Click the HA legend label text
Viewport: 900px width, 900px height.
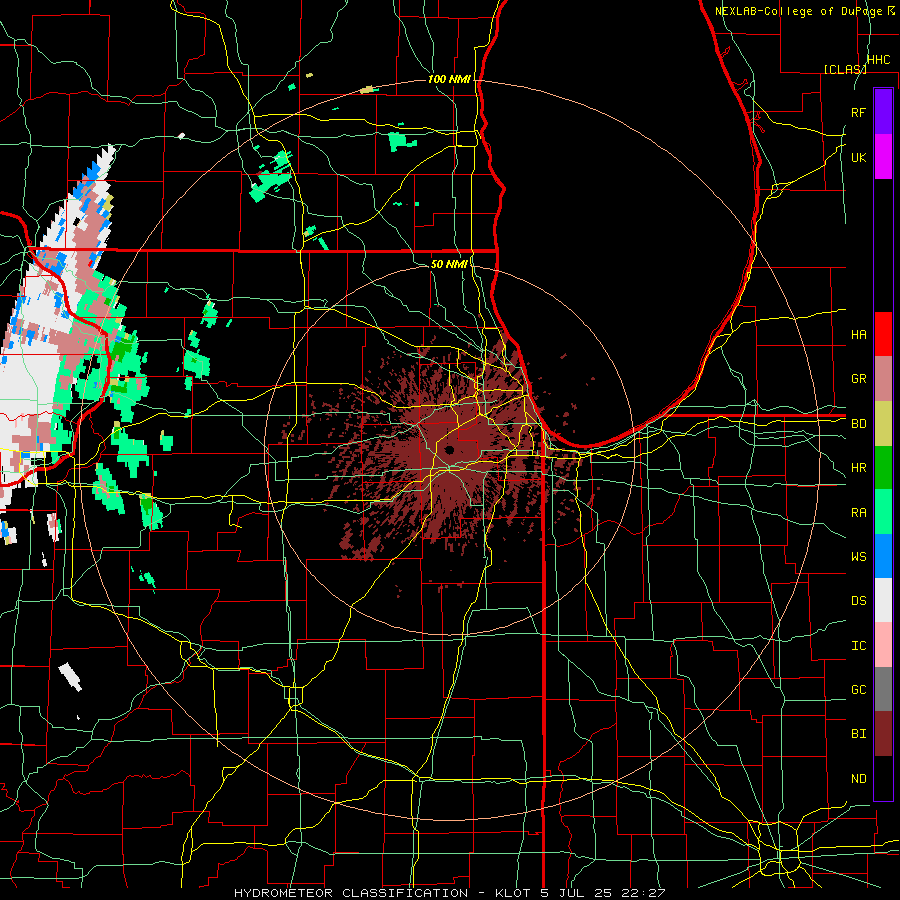coord(859,334)
